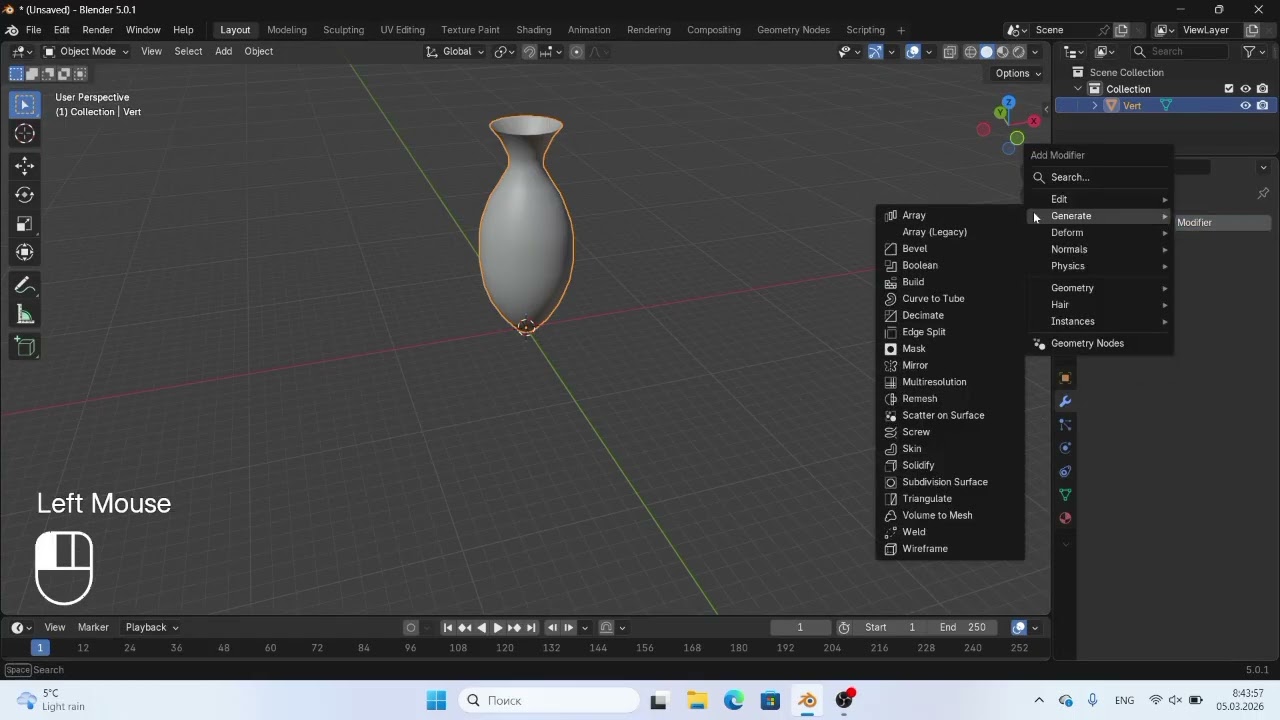The height and width of the screenshot is (720, 1280).
Task: Switch to Wireframe viewport shading
Action: click(x=970, y=52)
